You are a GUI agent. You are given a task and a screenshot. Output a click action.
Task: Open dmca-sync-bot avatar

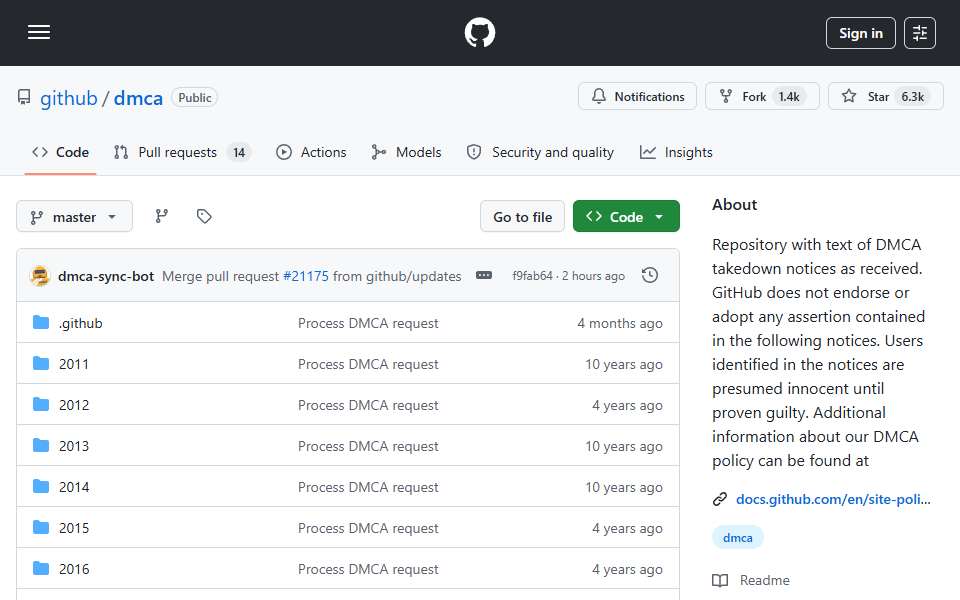click(40, 276)
